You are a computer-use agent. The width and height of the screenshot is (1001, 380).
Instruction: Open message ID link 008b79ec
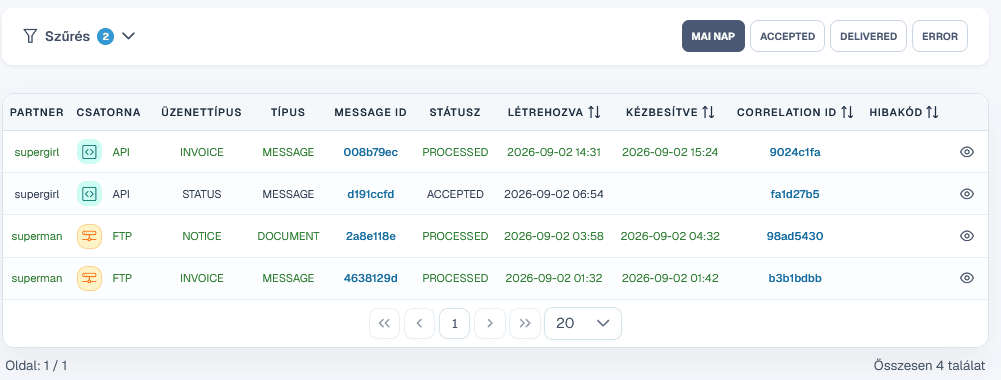click(370, 152)
